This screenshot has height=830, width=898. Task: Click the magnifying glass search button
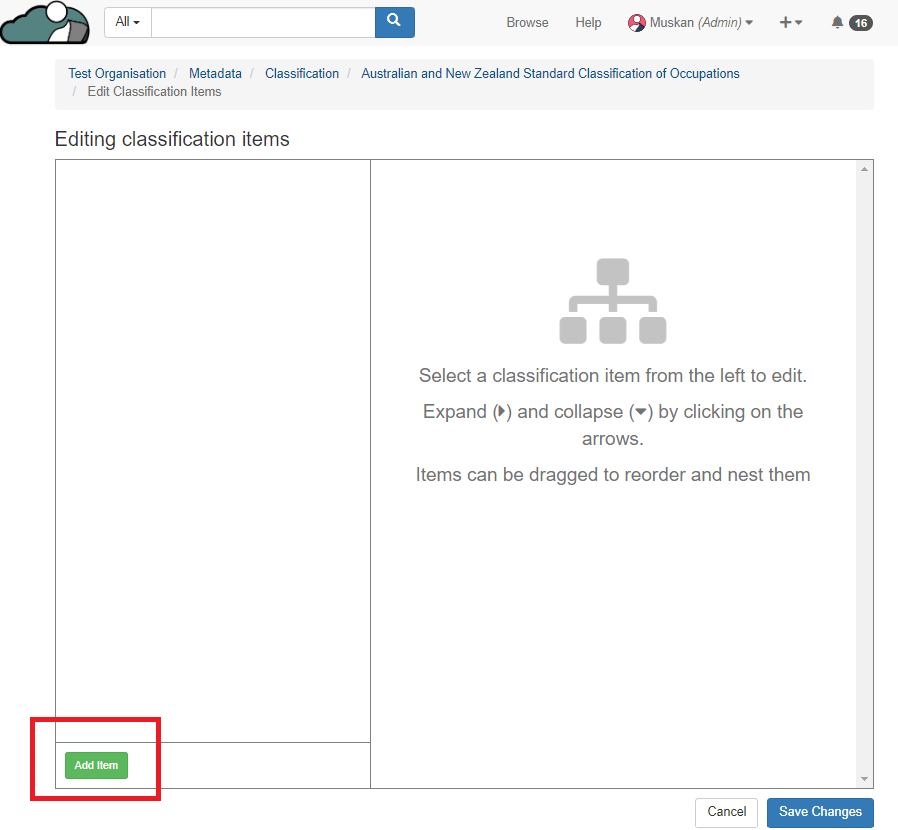pyautogui.click(x=394, y=22)
